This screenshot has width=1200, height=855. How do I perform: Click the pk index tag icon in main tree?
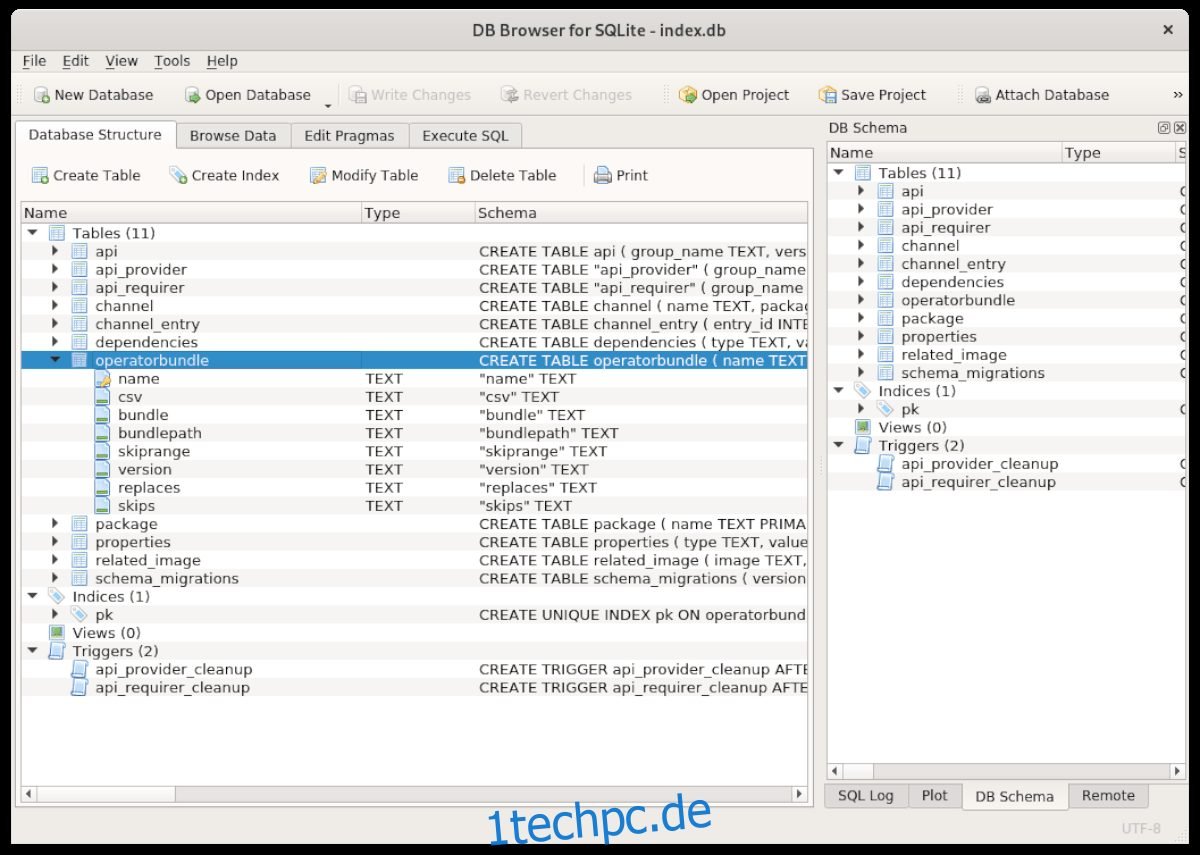pyautogui.click(x=79, y=615)
